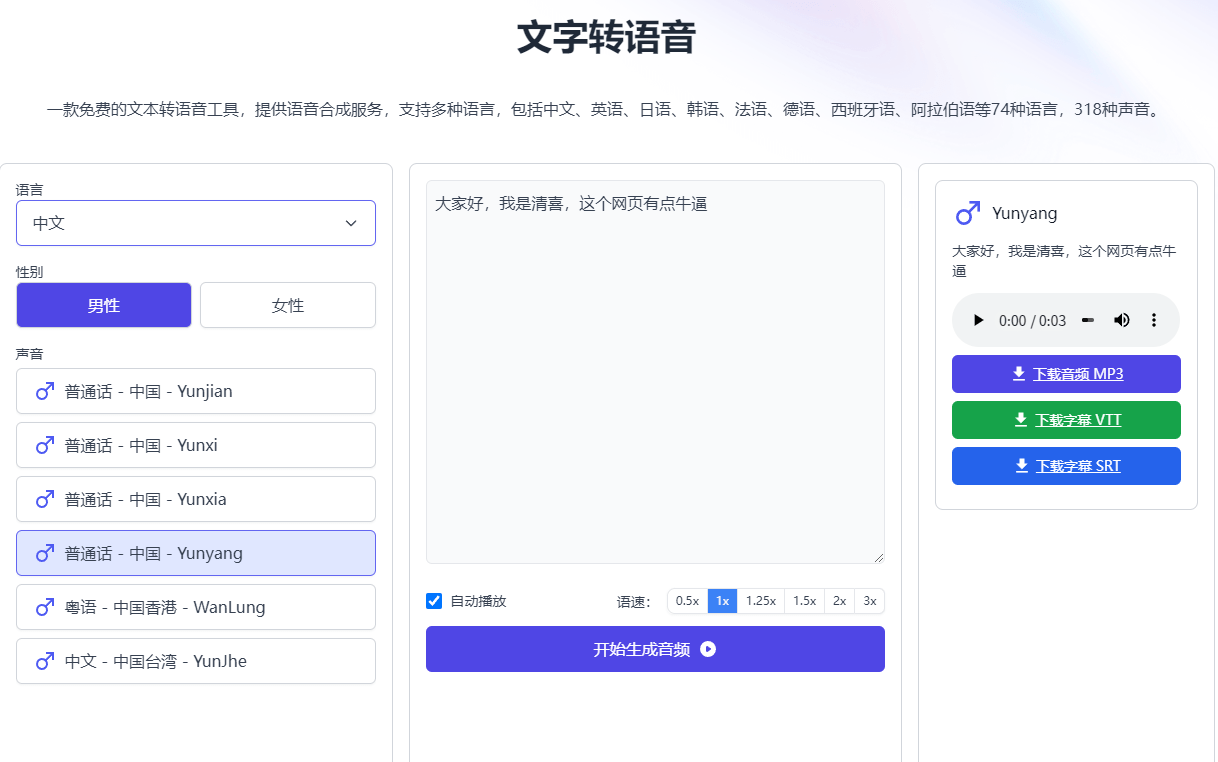This screenshot has width=1218, height=762.
Task: Select the male icon beside Yunjian voice
Action: tap(44, 391)
